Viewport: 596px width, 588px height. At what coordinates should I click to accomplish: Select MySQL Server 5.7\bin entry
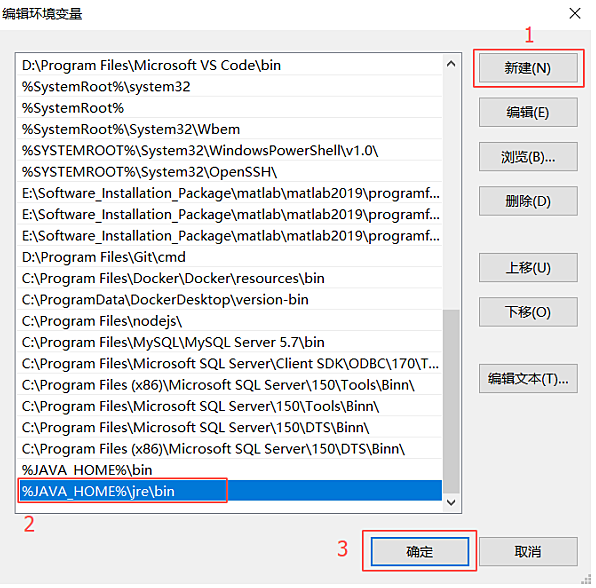click(229, 342)
